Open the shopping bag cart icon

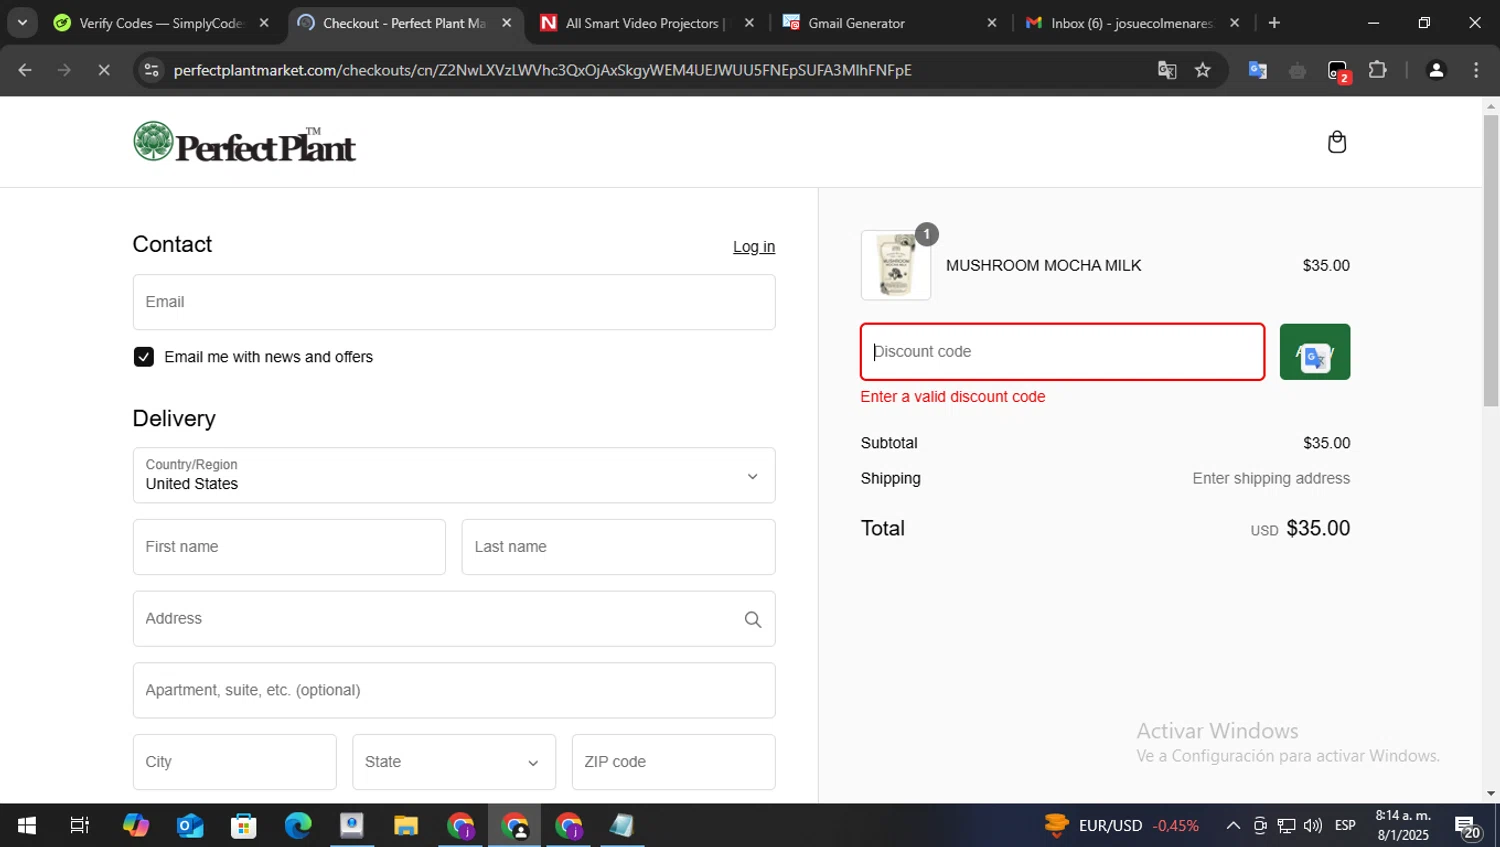pyautogui.click(x=1336, y=142)
